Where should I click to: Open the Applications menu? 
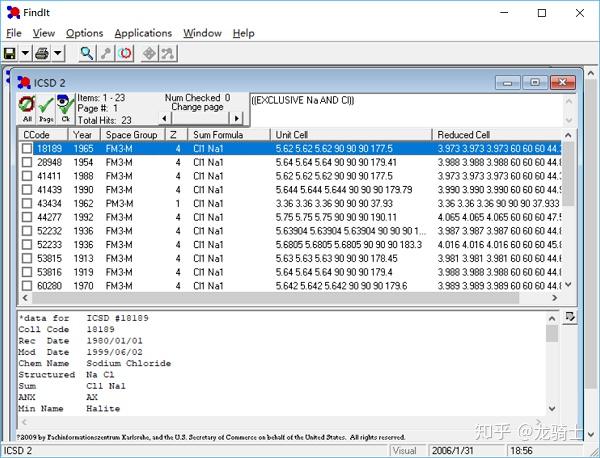pos(143,33)
